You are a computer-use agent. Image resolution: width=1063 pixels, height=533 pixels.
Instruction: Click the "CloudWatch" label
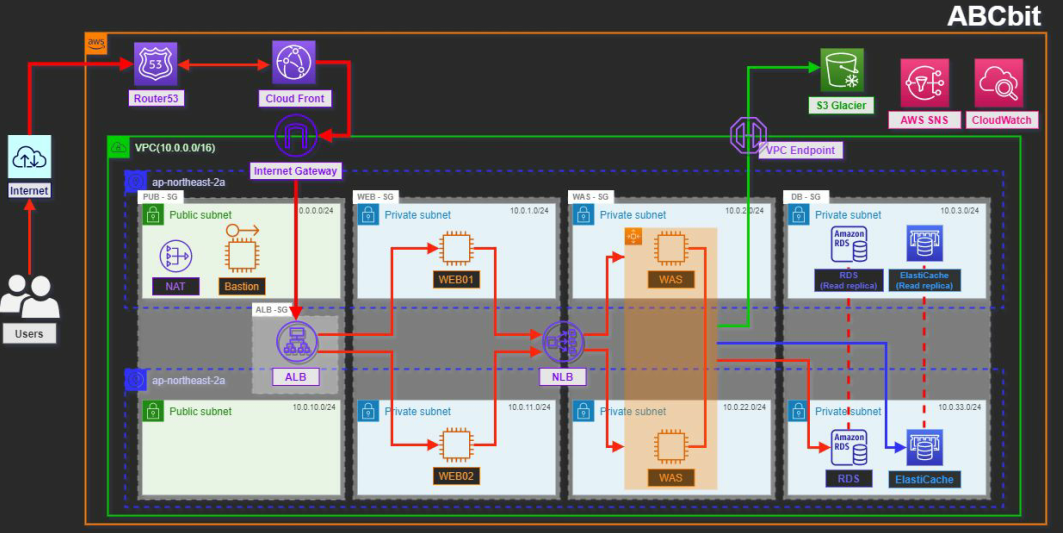tap(1002, 120)
